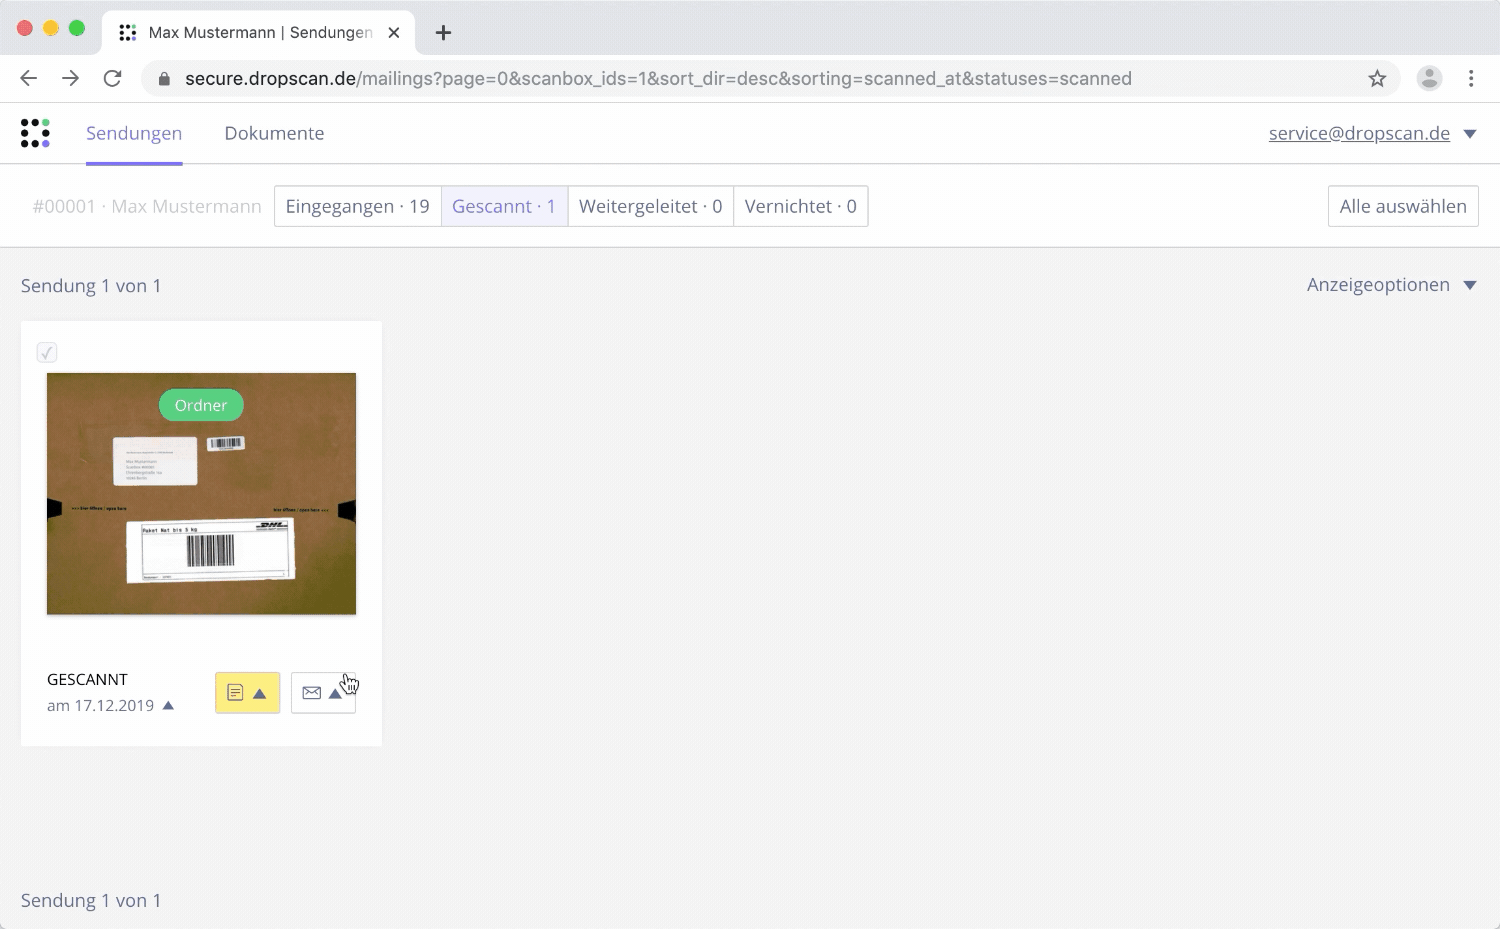The image size is (1500, 929).
Task: Show the Vernichtet shipments
Action: 800,206
